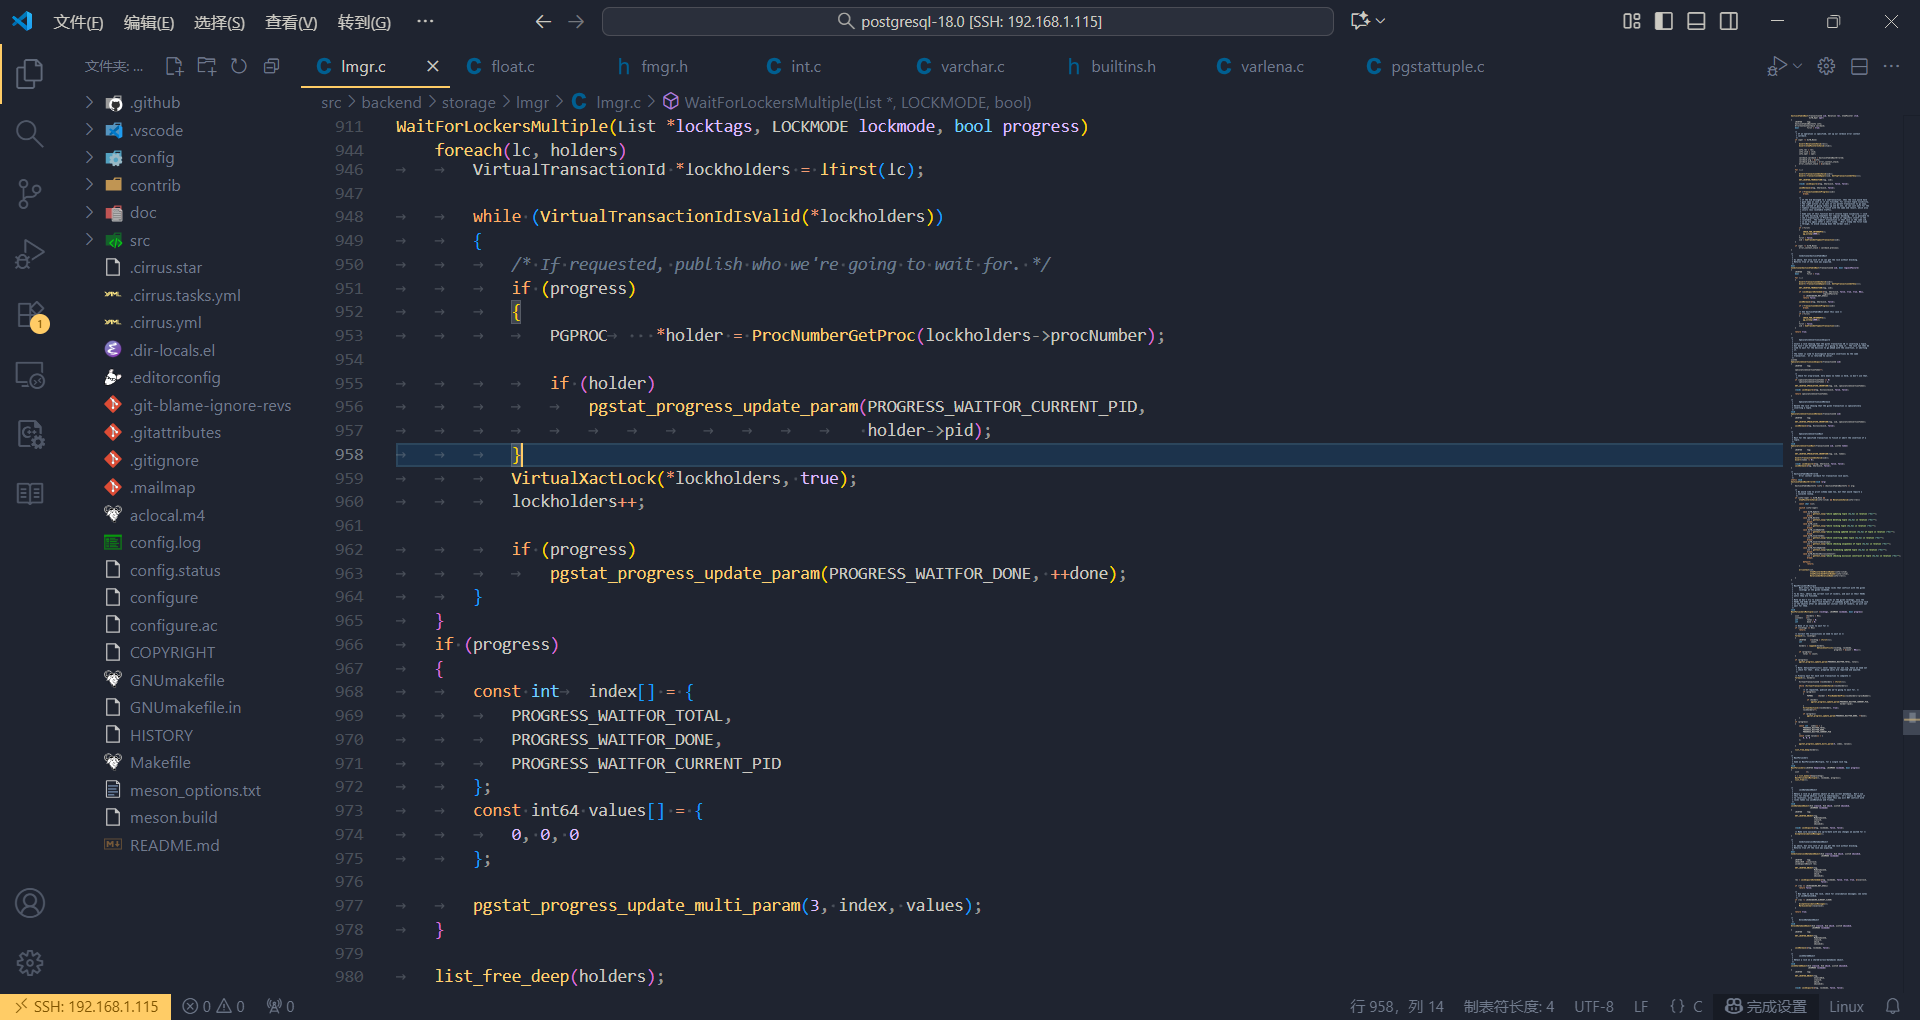Click the 行 958, 列 14 cursor position
Viewport: 1920px width, 1020px height.
[x=1396, y=1007]
